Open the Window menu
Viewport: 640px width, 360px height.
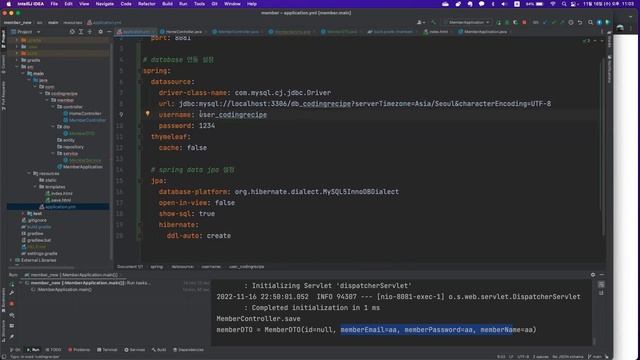point(232,4)
